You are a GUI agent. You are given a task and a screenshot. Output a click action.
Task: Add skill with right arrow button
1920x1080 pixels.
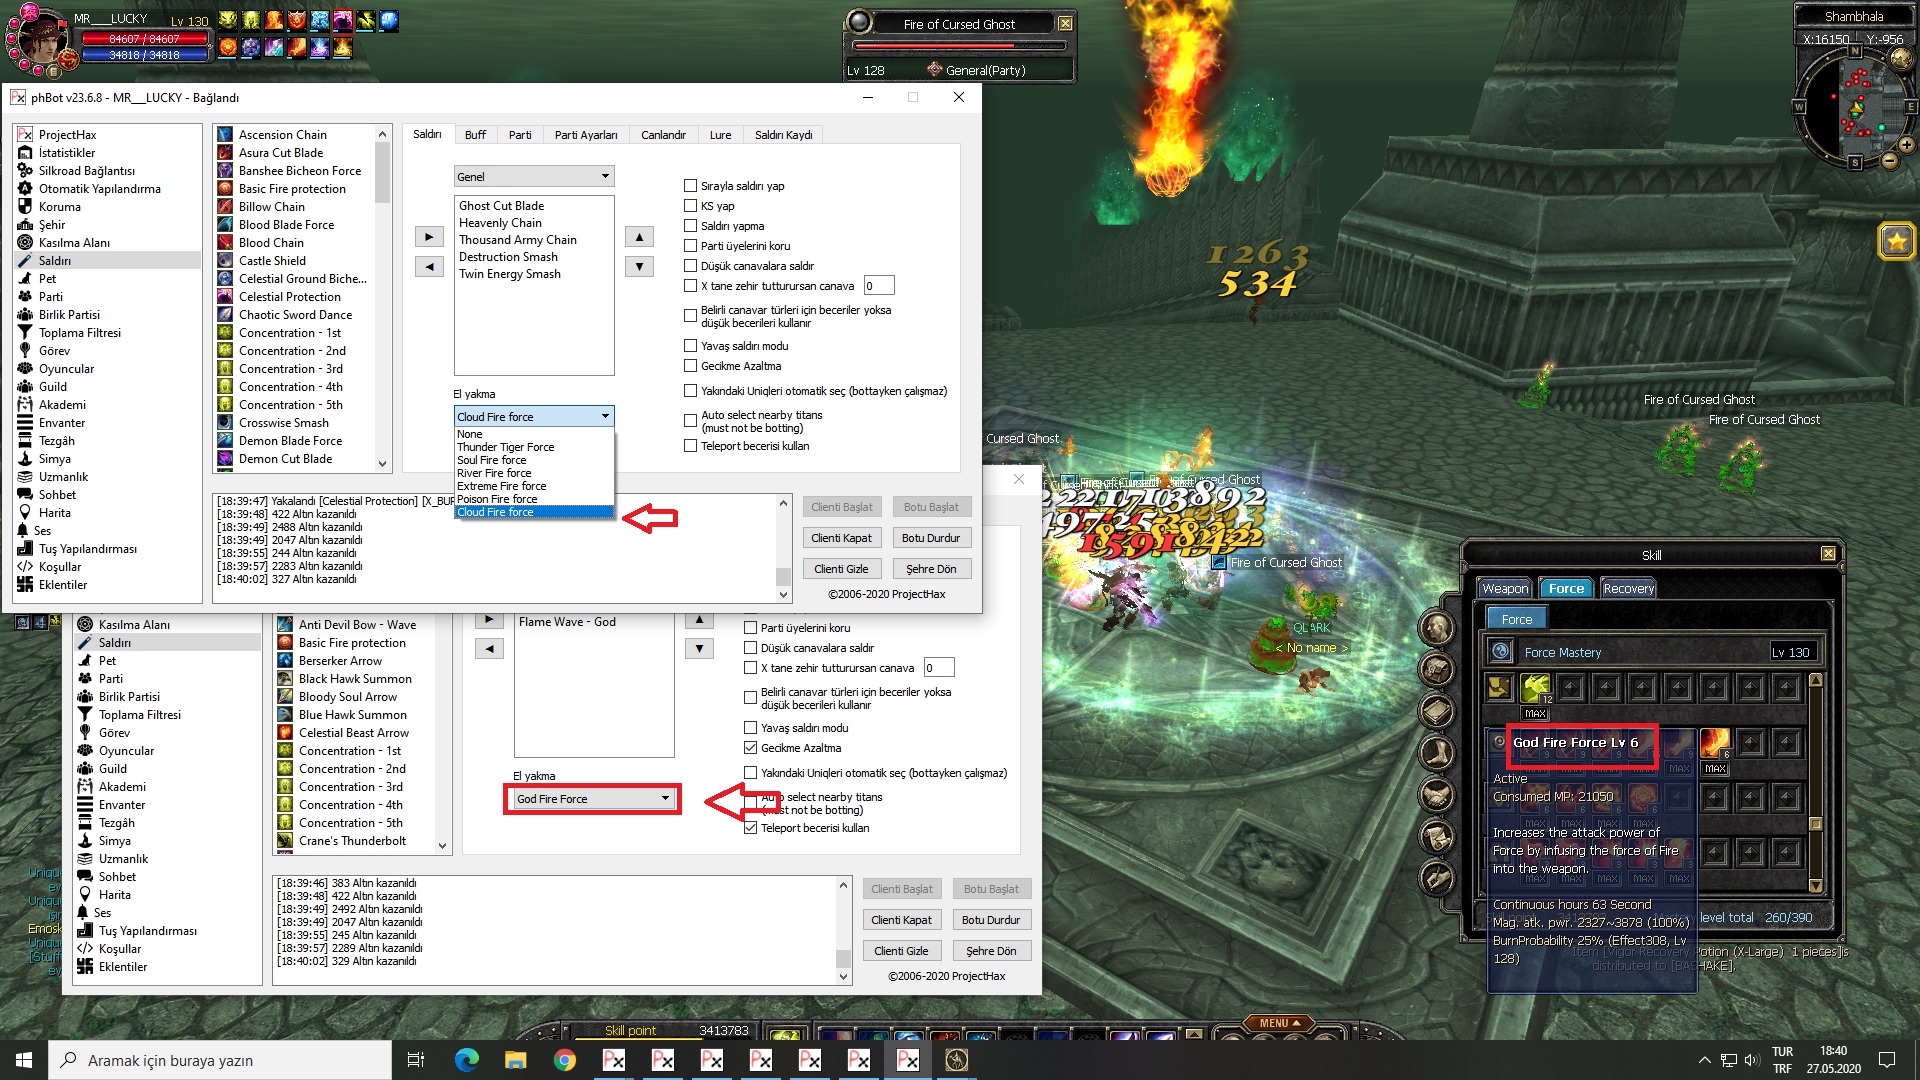[x=429, y=237]
